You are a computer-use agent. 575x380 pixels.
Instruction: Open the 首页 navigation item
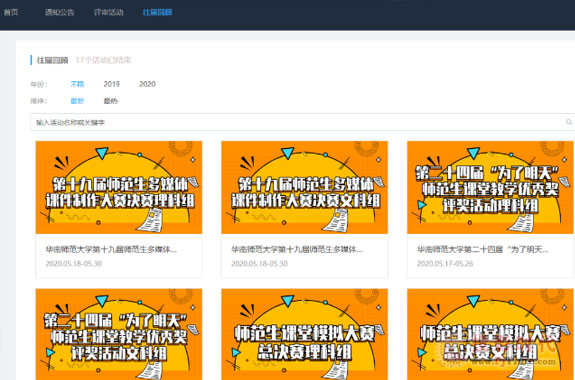[11, 12]
